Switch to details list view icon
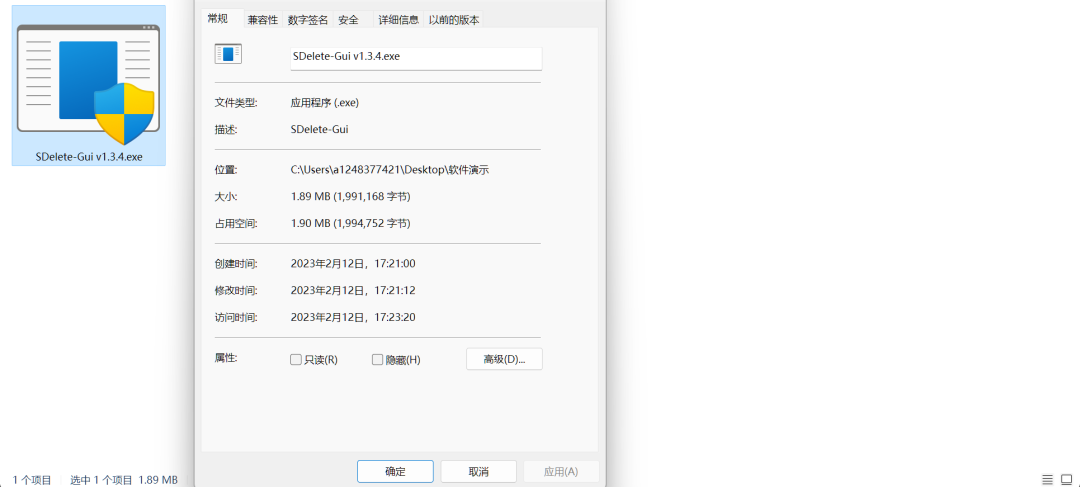Image resolution: width=1080 pixels, height=487 pixels. click(x=1047, y=479)
